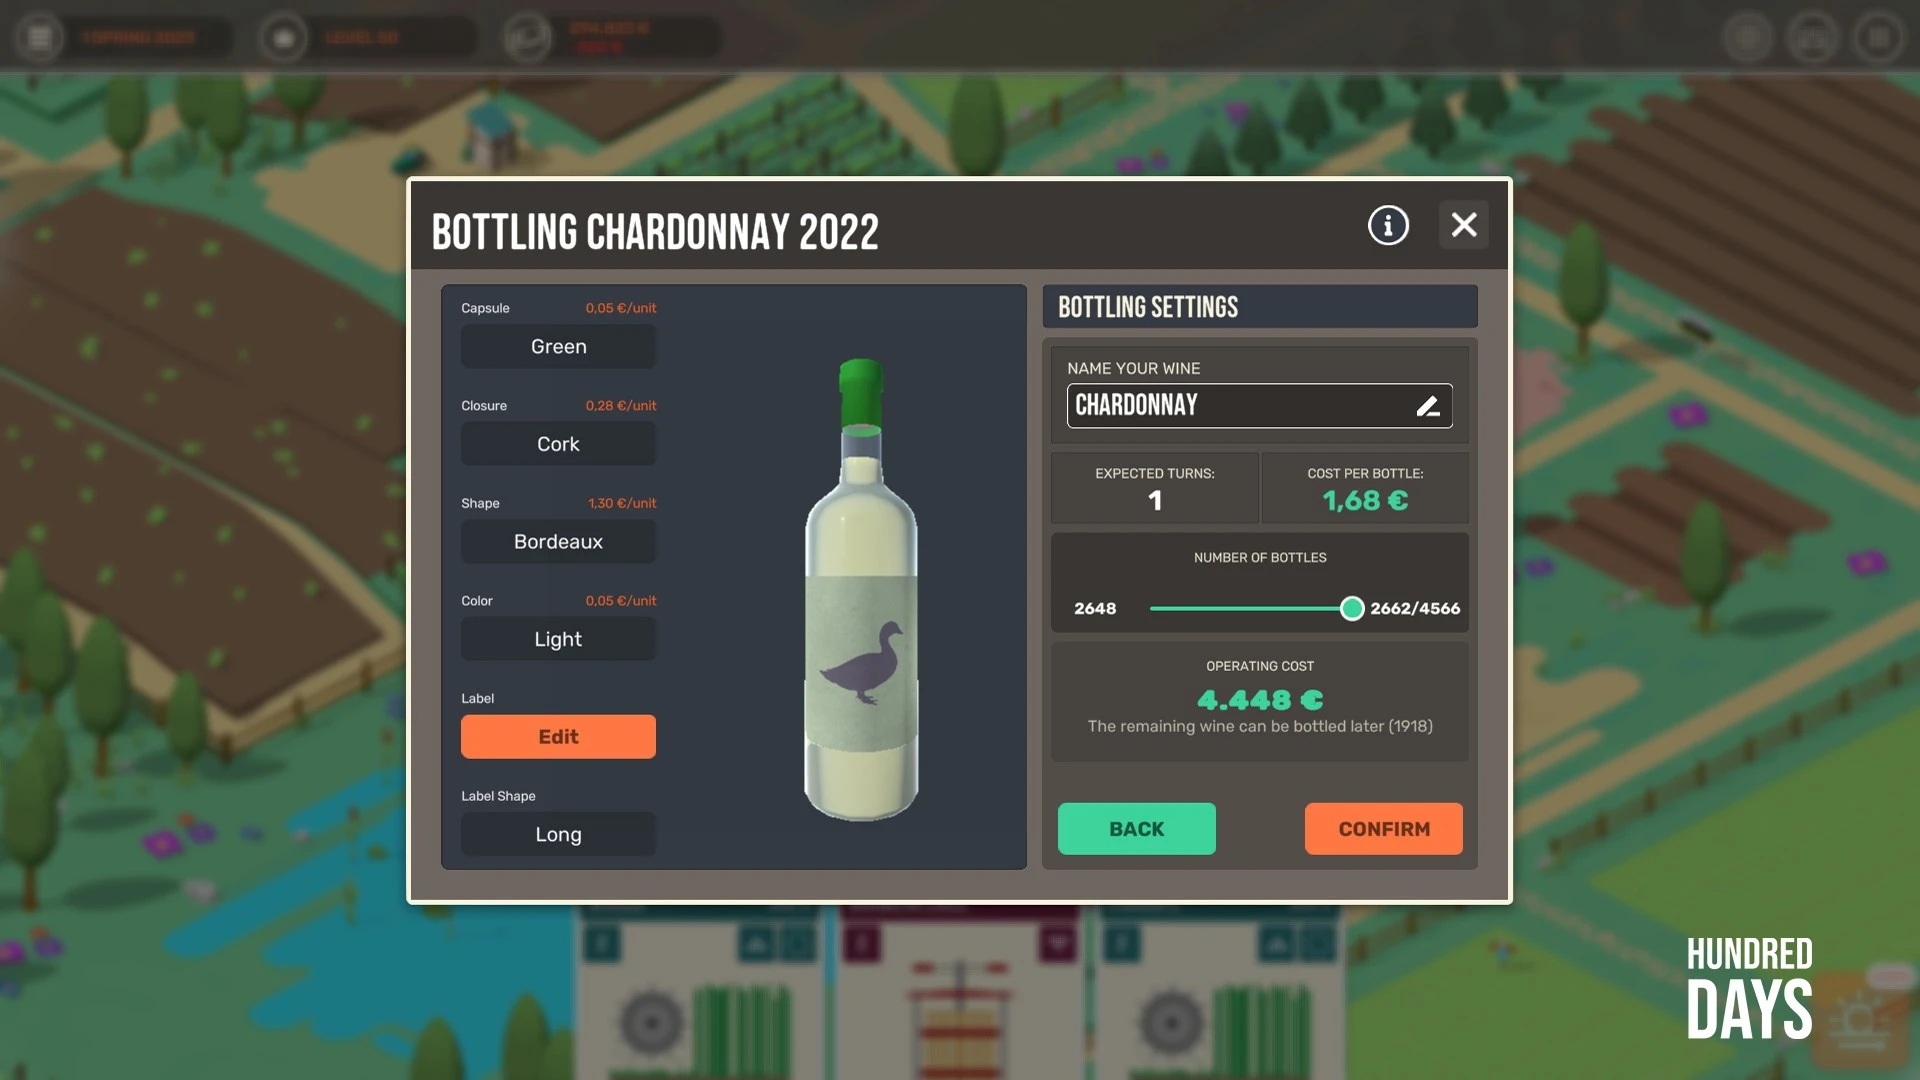The height and width of the screenshot is (1080, 1920).
Task: Go back with the BACK button
Action: (x=1137, y=829)
